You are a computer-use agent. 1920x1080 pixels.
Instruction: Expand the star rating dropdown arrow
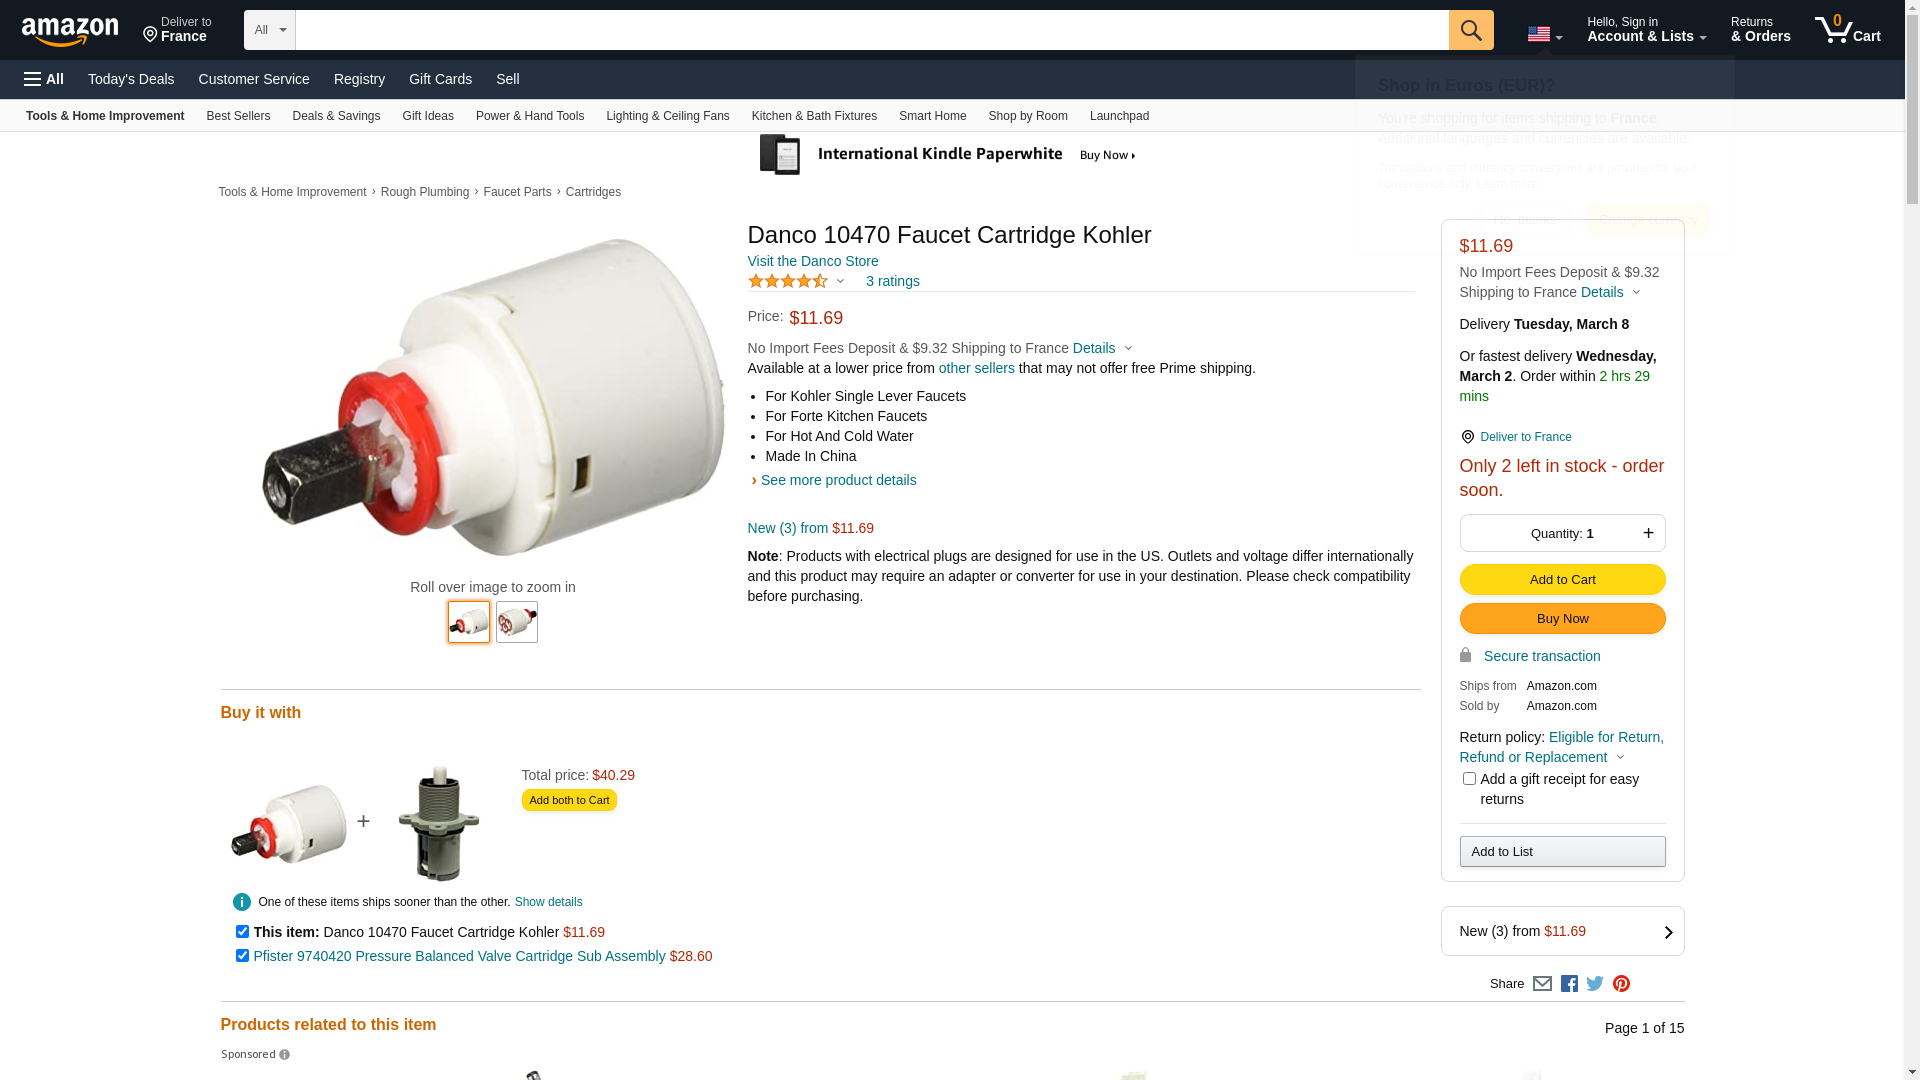click(840, 282)
